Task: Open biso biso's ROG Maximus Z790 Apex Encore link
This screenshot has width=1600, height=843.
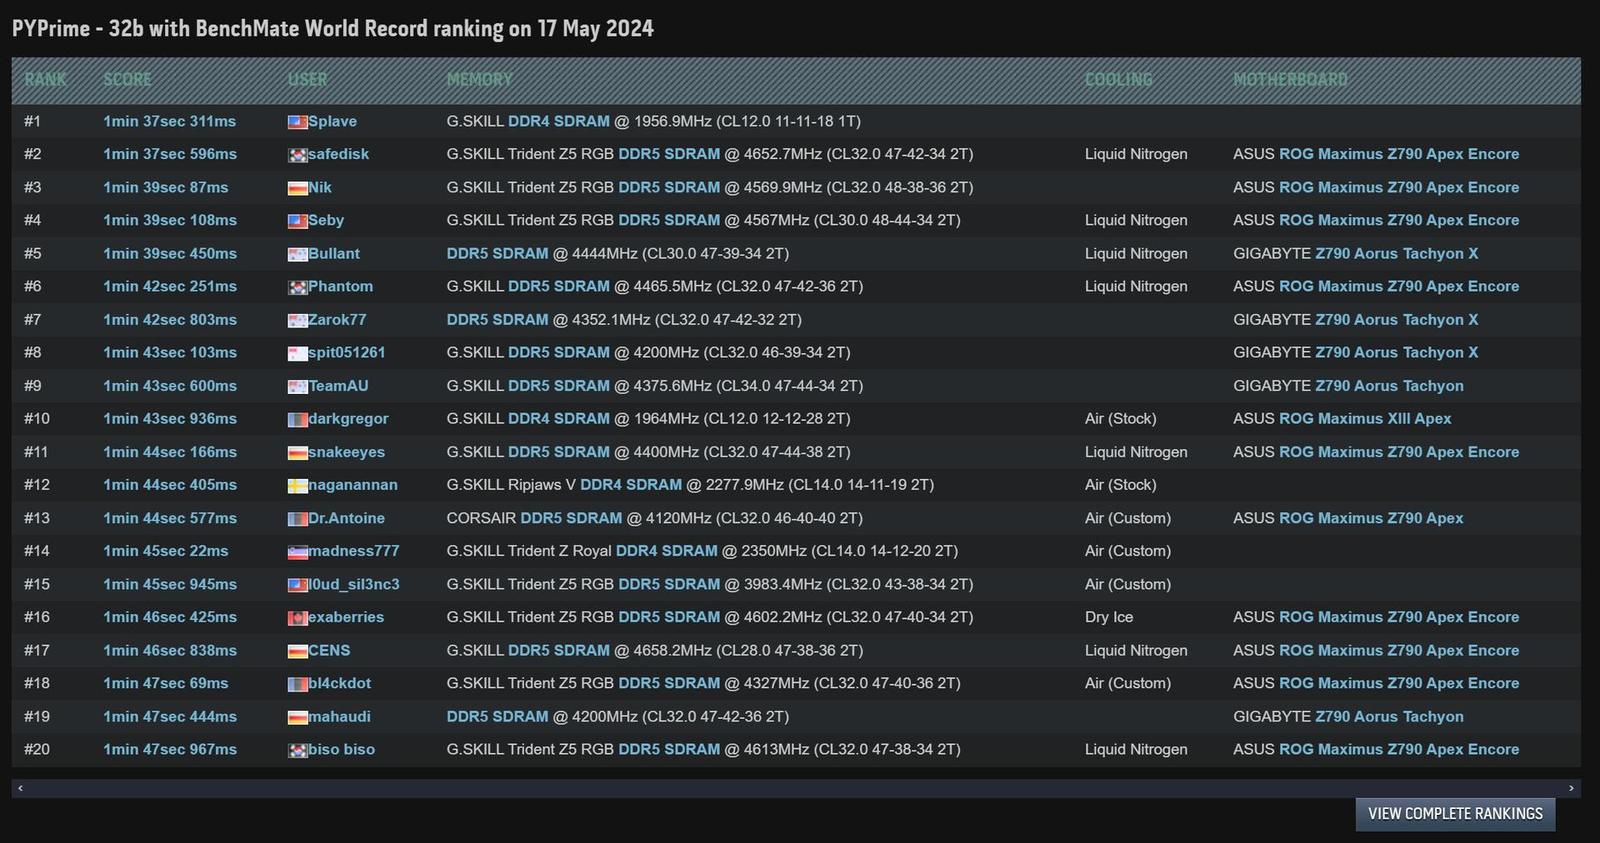Action: coord(1399,749)
